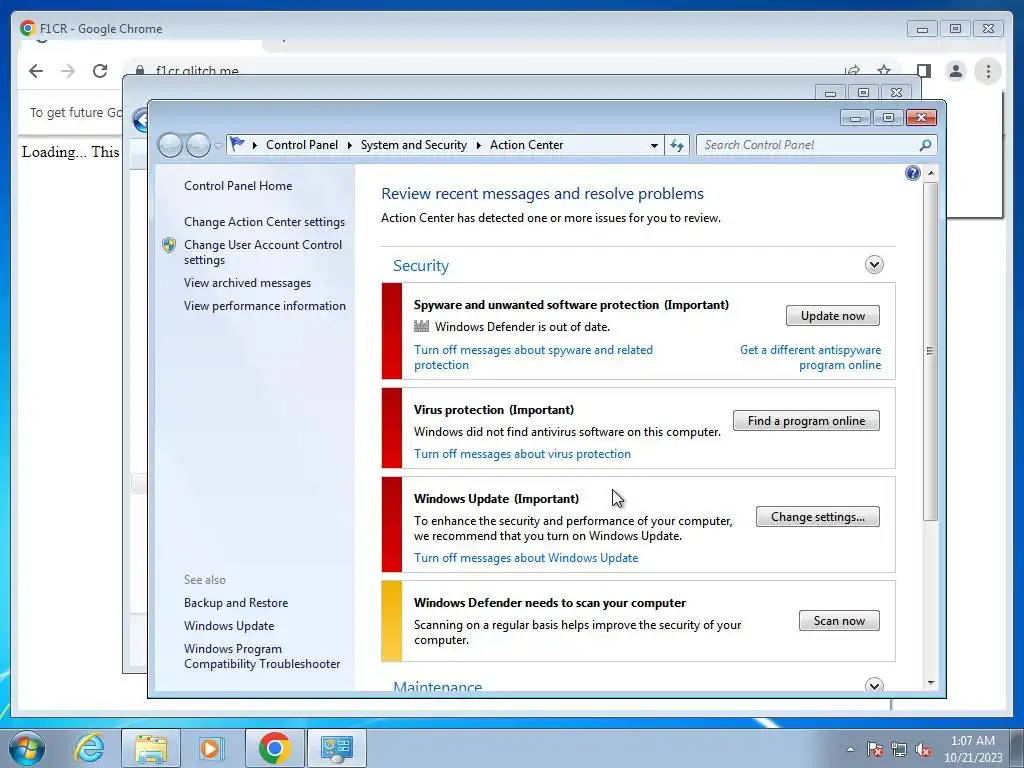Click Control Panel breadcrumb segment
The height and width of the screenshot is (768, 1024).
(x=302, y=145)
